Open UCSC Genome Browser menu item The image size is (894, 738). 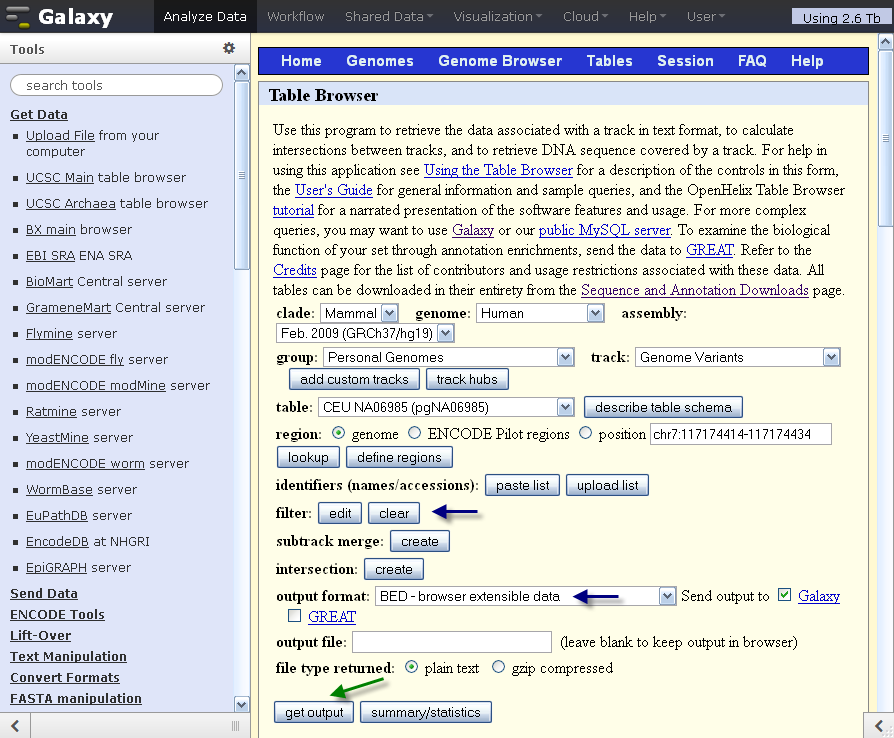(500, 61)
